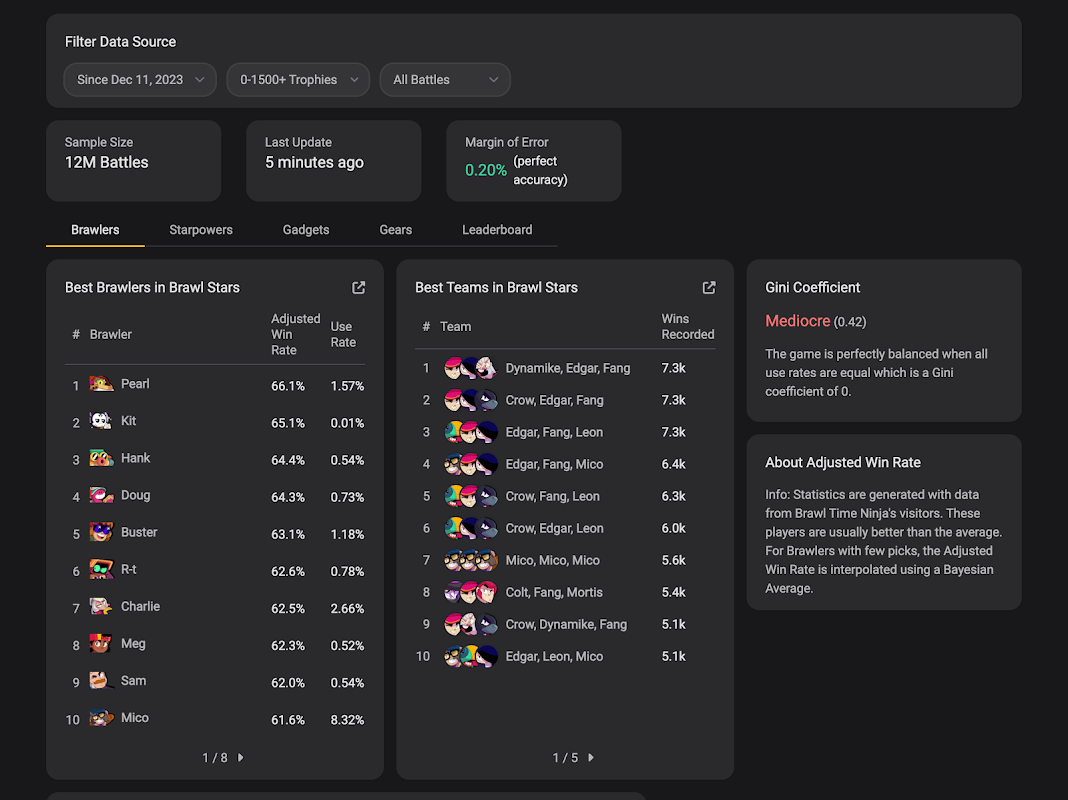Viewport: 1068px width, 800px height.
Task: Click team icons for Edgar, Fang, Leon
Action: [x=471, y=432]
